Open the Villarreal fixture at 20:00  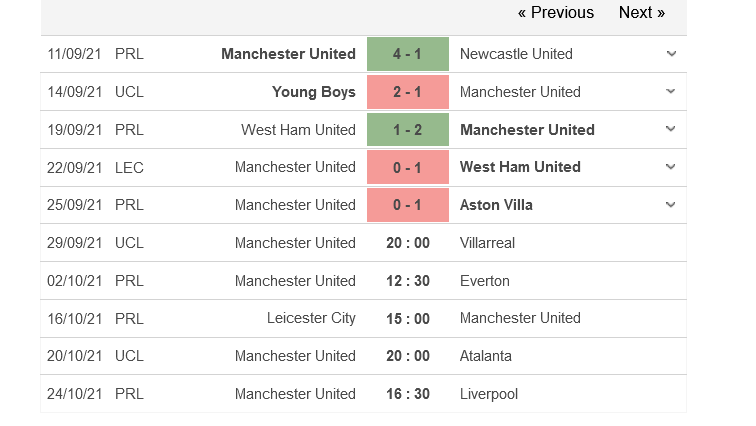(x=364, y=243)
